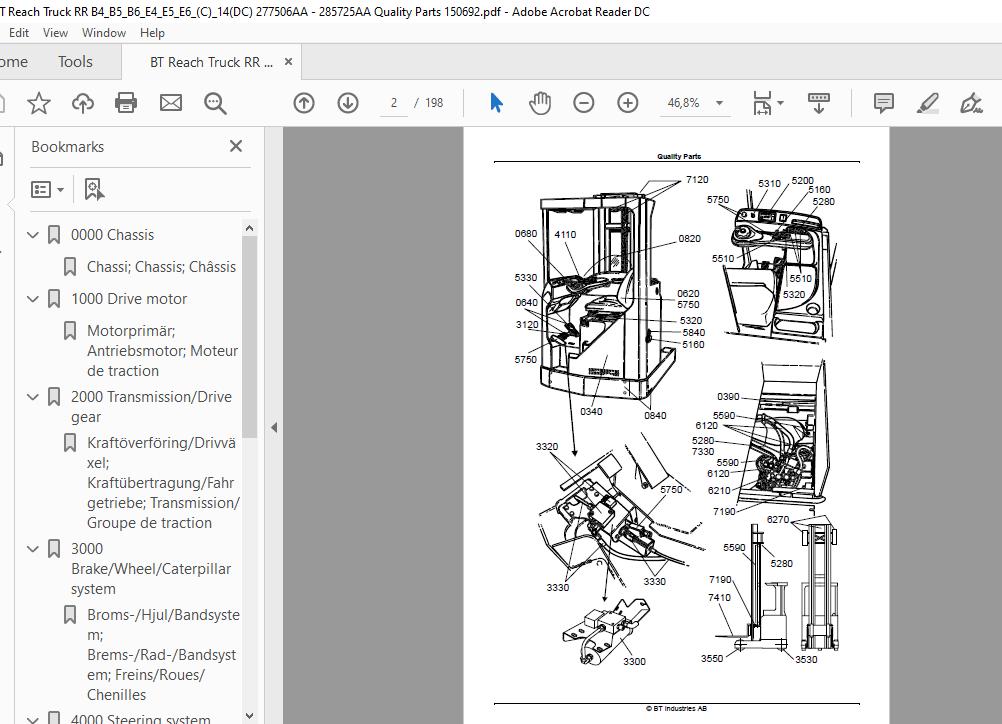The image size is (1002, 724).
Task: Collapse the 0000 Chassis bookmark
Action: pos(33,235)
